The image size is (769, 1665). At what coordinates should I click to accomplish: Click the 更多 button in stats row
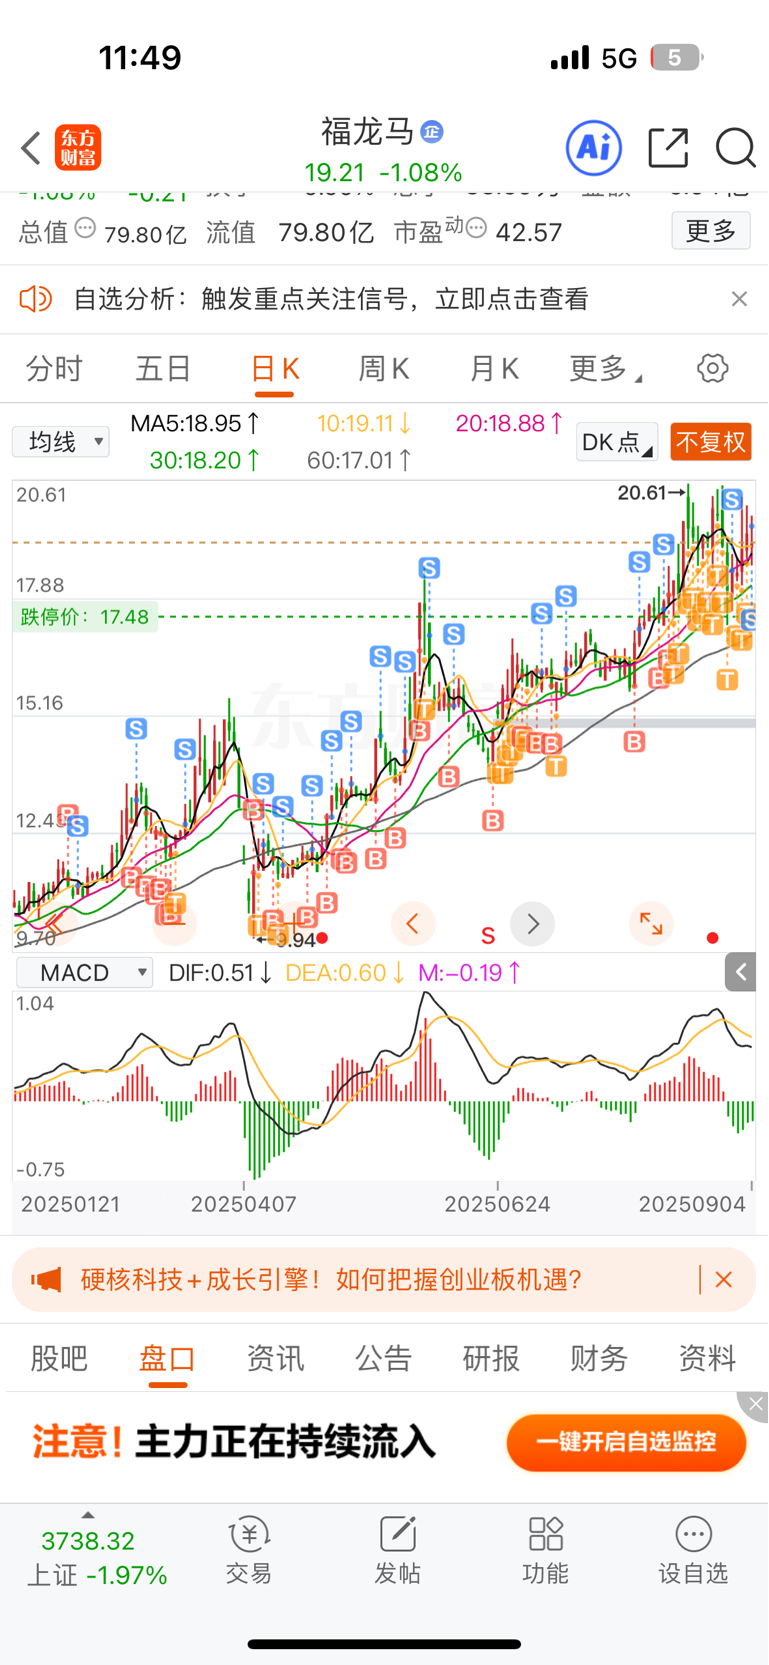click(711, 231)
